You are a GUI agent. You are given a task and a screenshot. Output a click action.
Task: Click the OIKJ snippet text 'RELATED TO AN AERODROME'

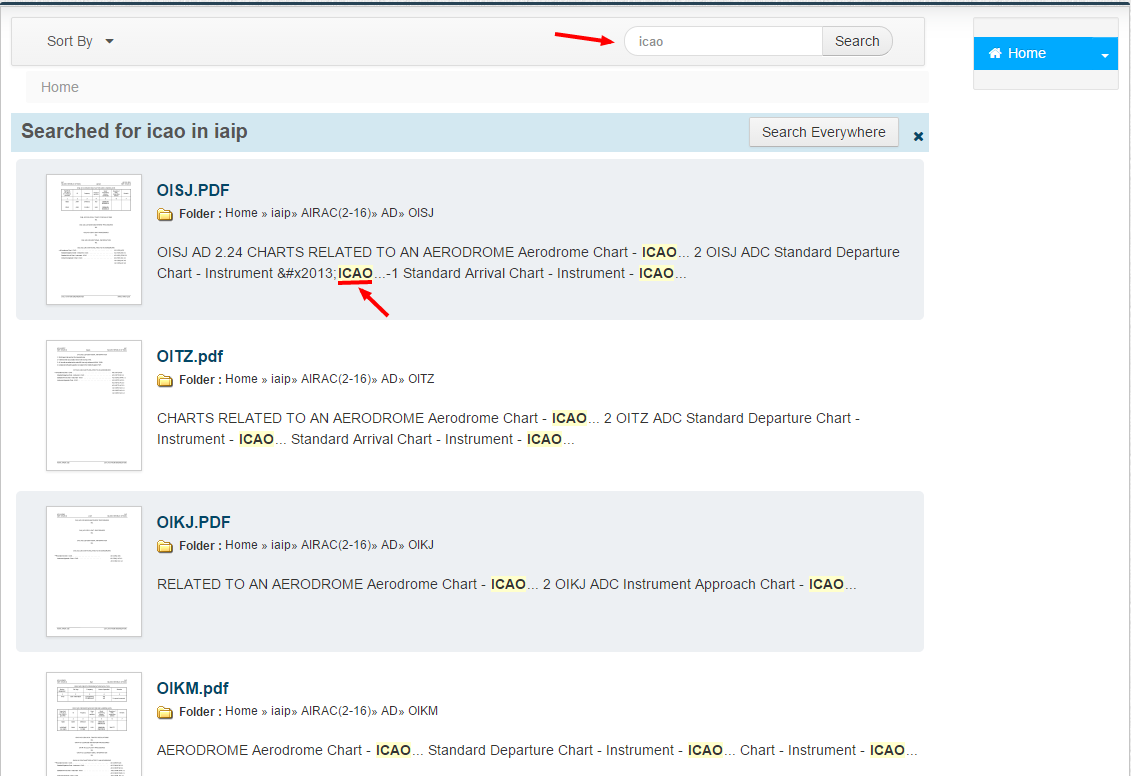point(260,584)
